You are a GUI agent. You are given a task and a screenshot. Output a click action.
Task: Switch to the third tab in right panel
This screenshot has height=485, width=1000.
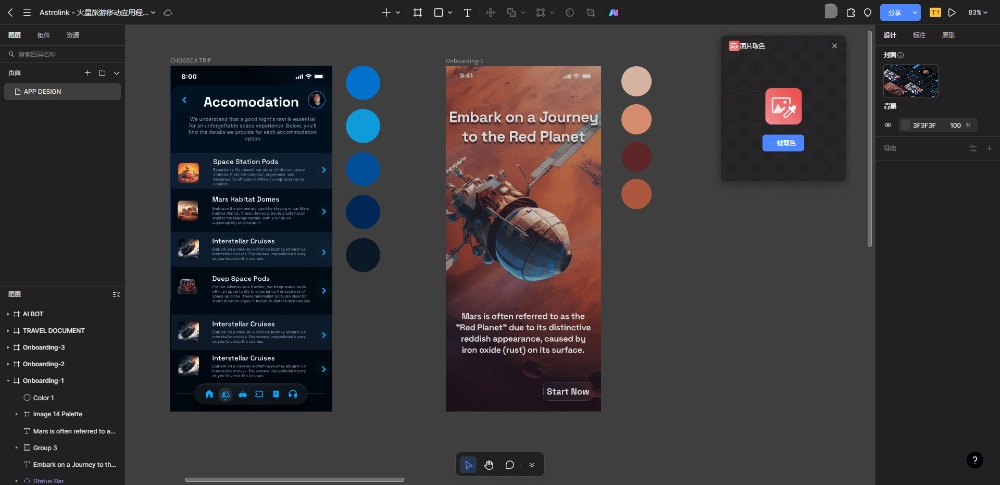point(947,35)
